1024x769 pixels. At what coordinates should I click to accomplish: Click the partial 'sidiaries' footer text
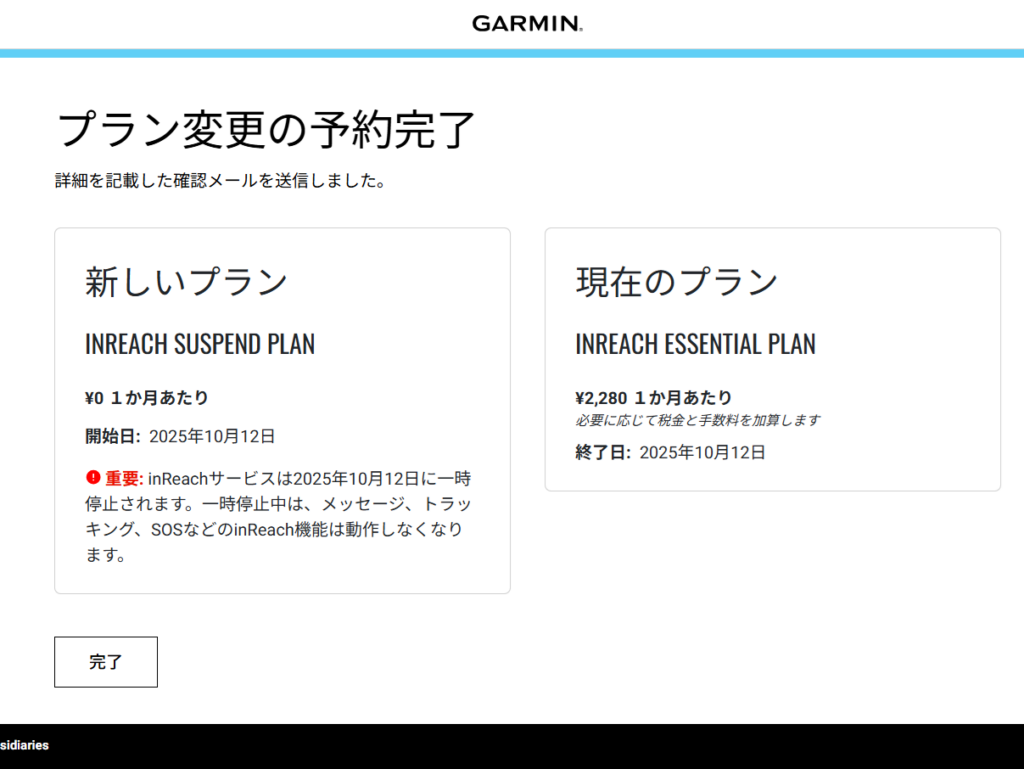(24, 745)
